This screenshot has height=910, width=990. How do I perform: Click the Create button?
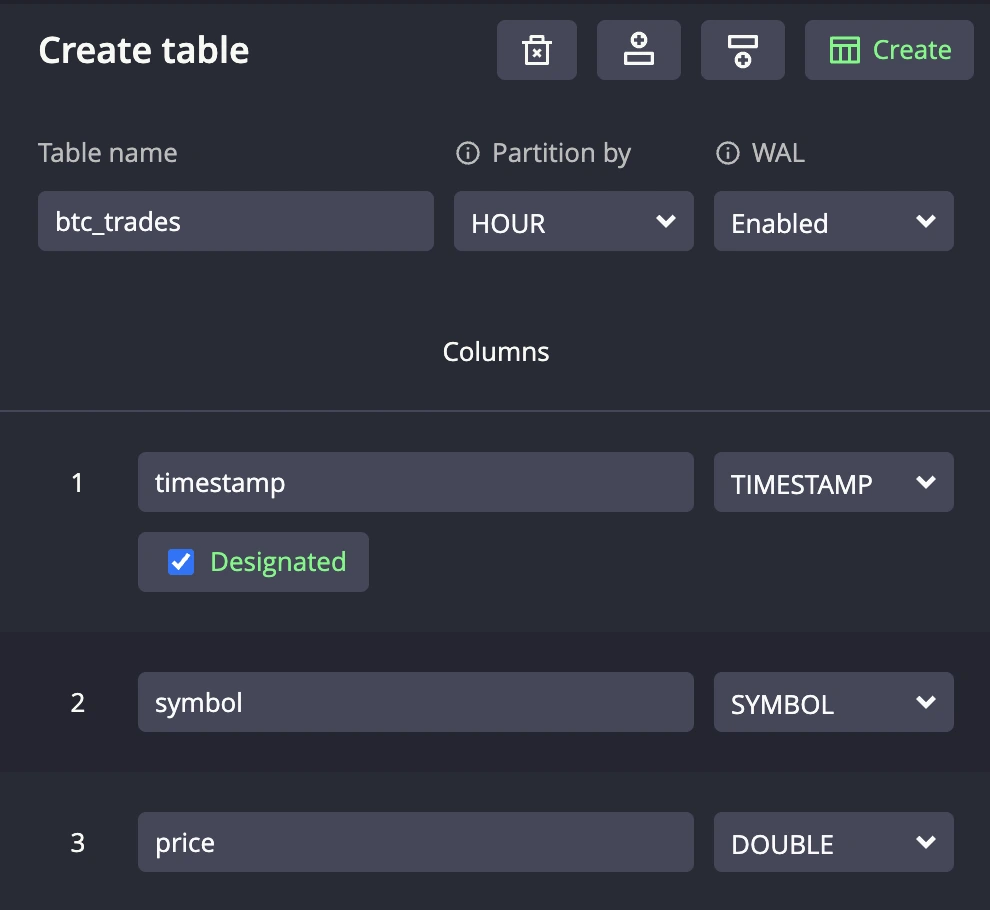tap(889, 49)
